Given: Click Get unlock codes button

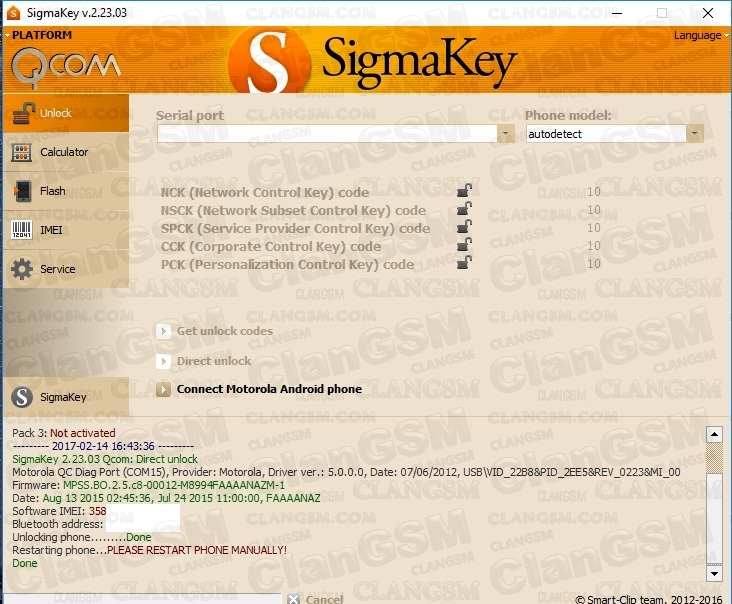Looking at the screenshot, I should [225, 331].
